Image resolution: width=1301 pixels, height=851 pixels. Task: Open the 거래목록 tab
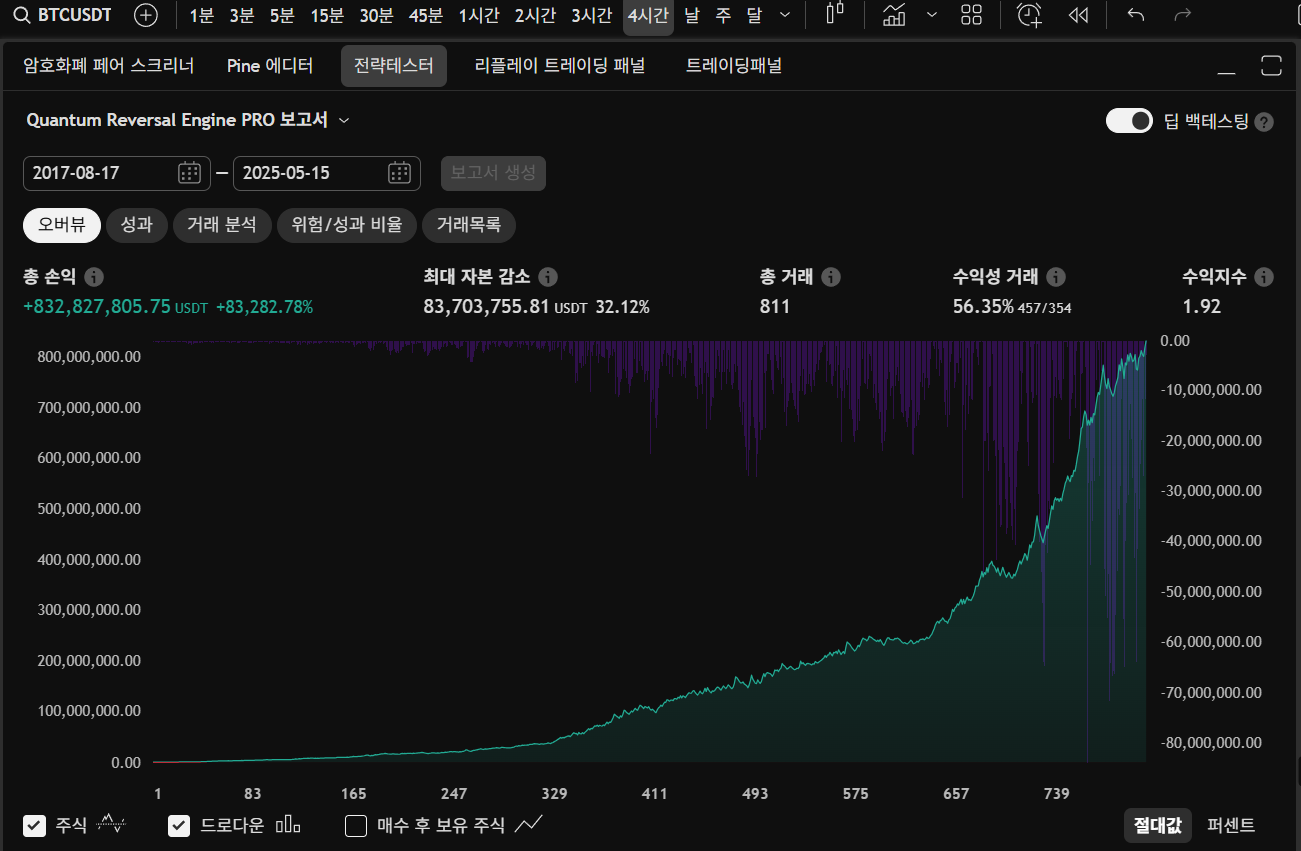(x=469, y=225)
